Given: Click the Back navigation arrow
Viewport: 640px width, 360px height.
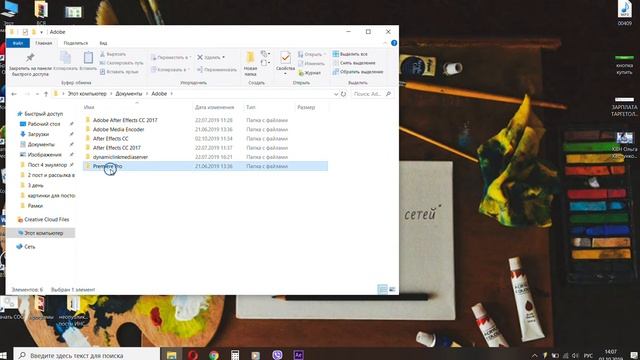Looking at the screenshot, I should click(14, 94).
